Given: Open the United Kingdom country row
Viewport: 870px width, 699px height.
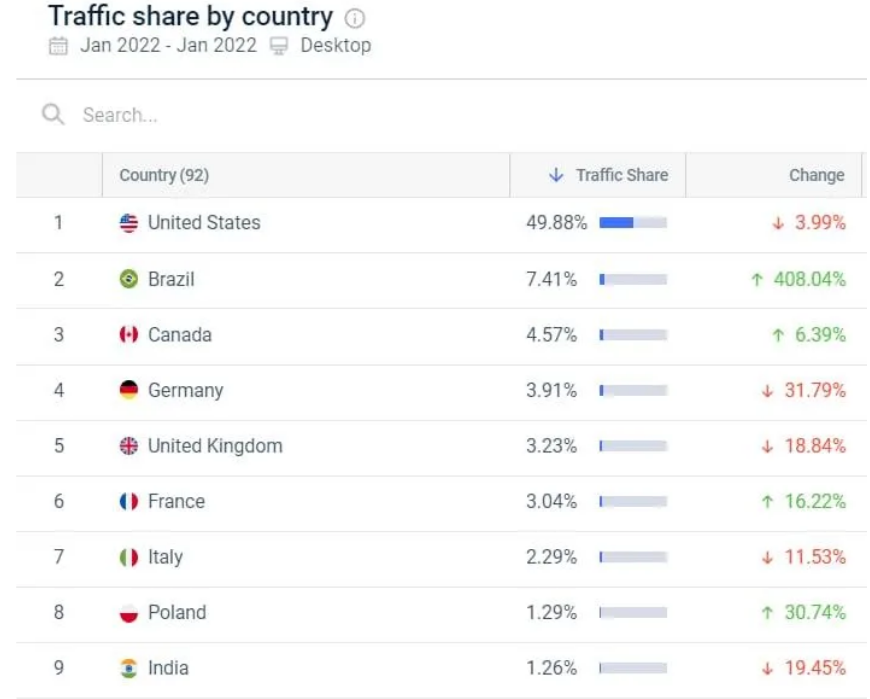Looking at the screenshot, I should (x=215, y=446).
